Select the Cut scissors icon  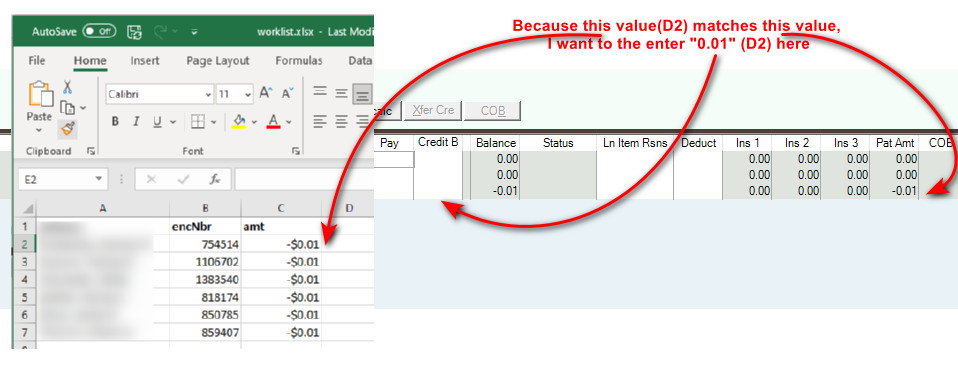click(68, 87)
